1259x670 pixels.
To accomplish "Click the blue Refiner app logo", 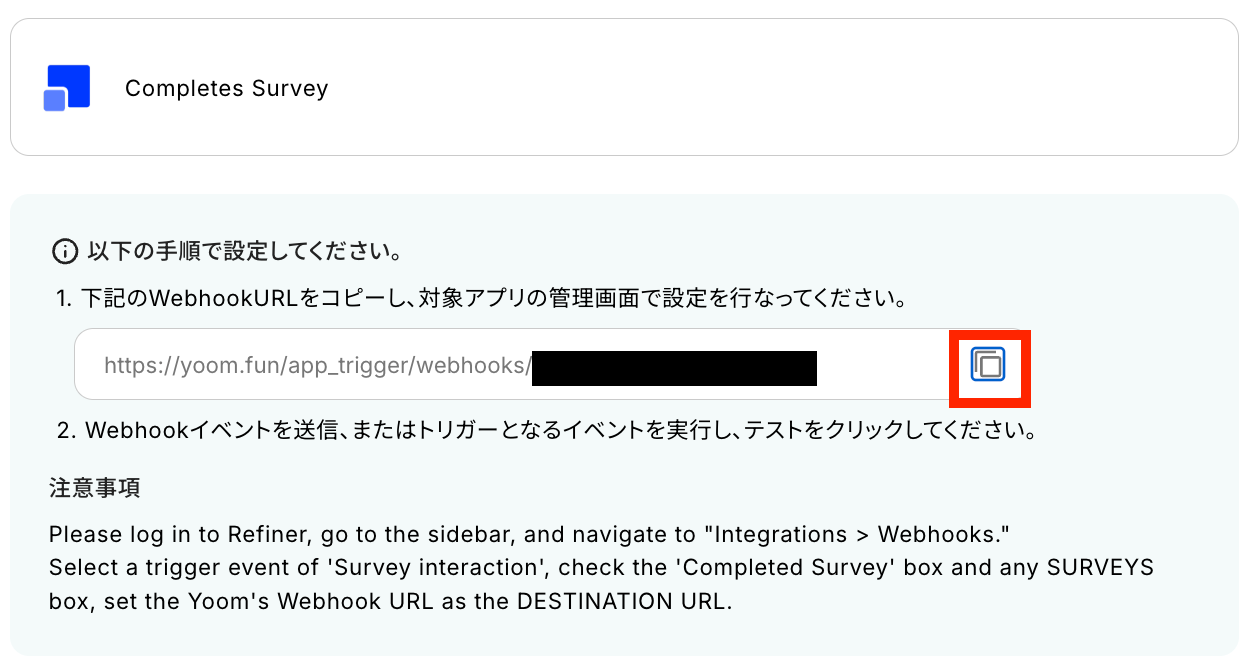I will (67, 88).
